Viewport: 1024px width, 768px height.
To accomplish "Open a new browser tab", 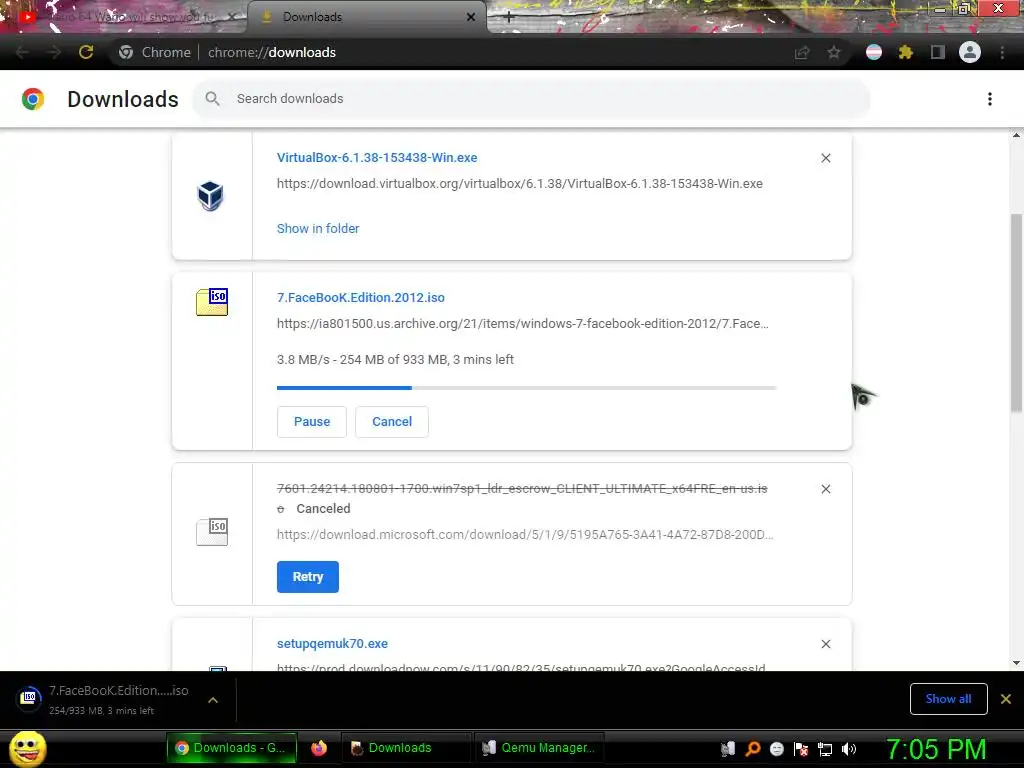I will [509, 18].
